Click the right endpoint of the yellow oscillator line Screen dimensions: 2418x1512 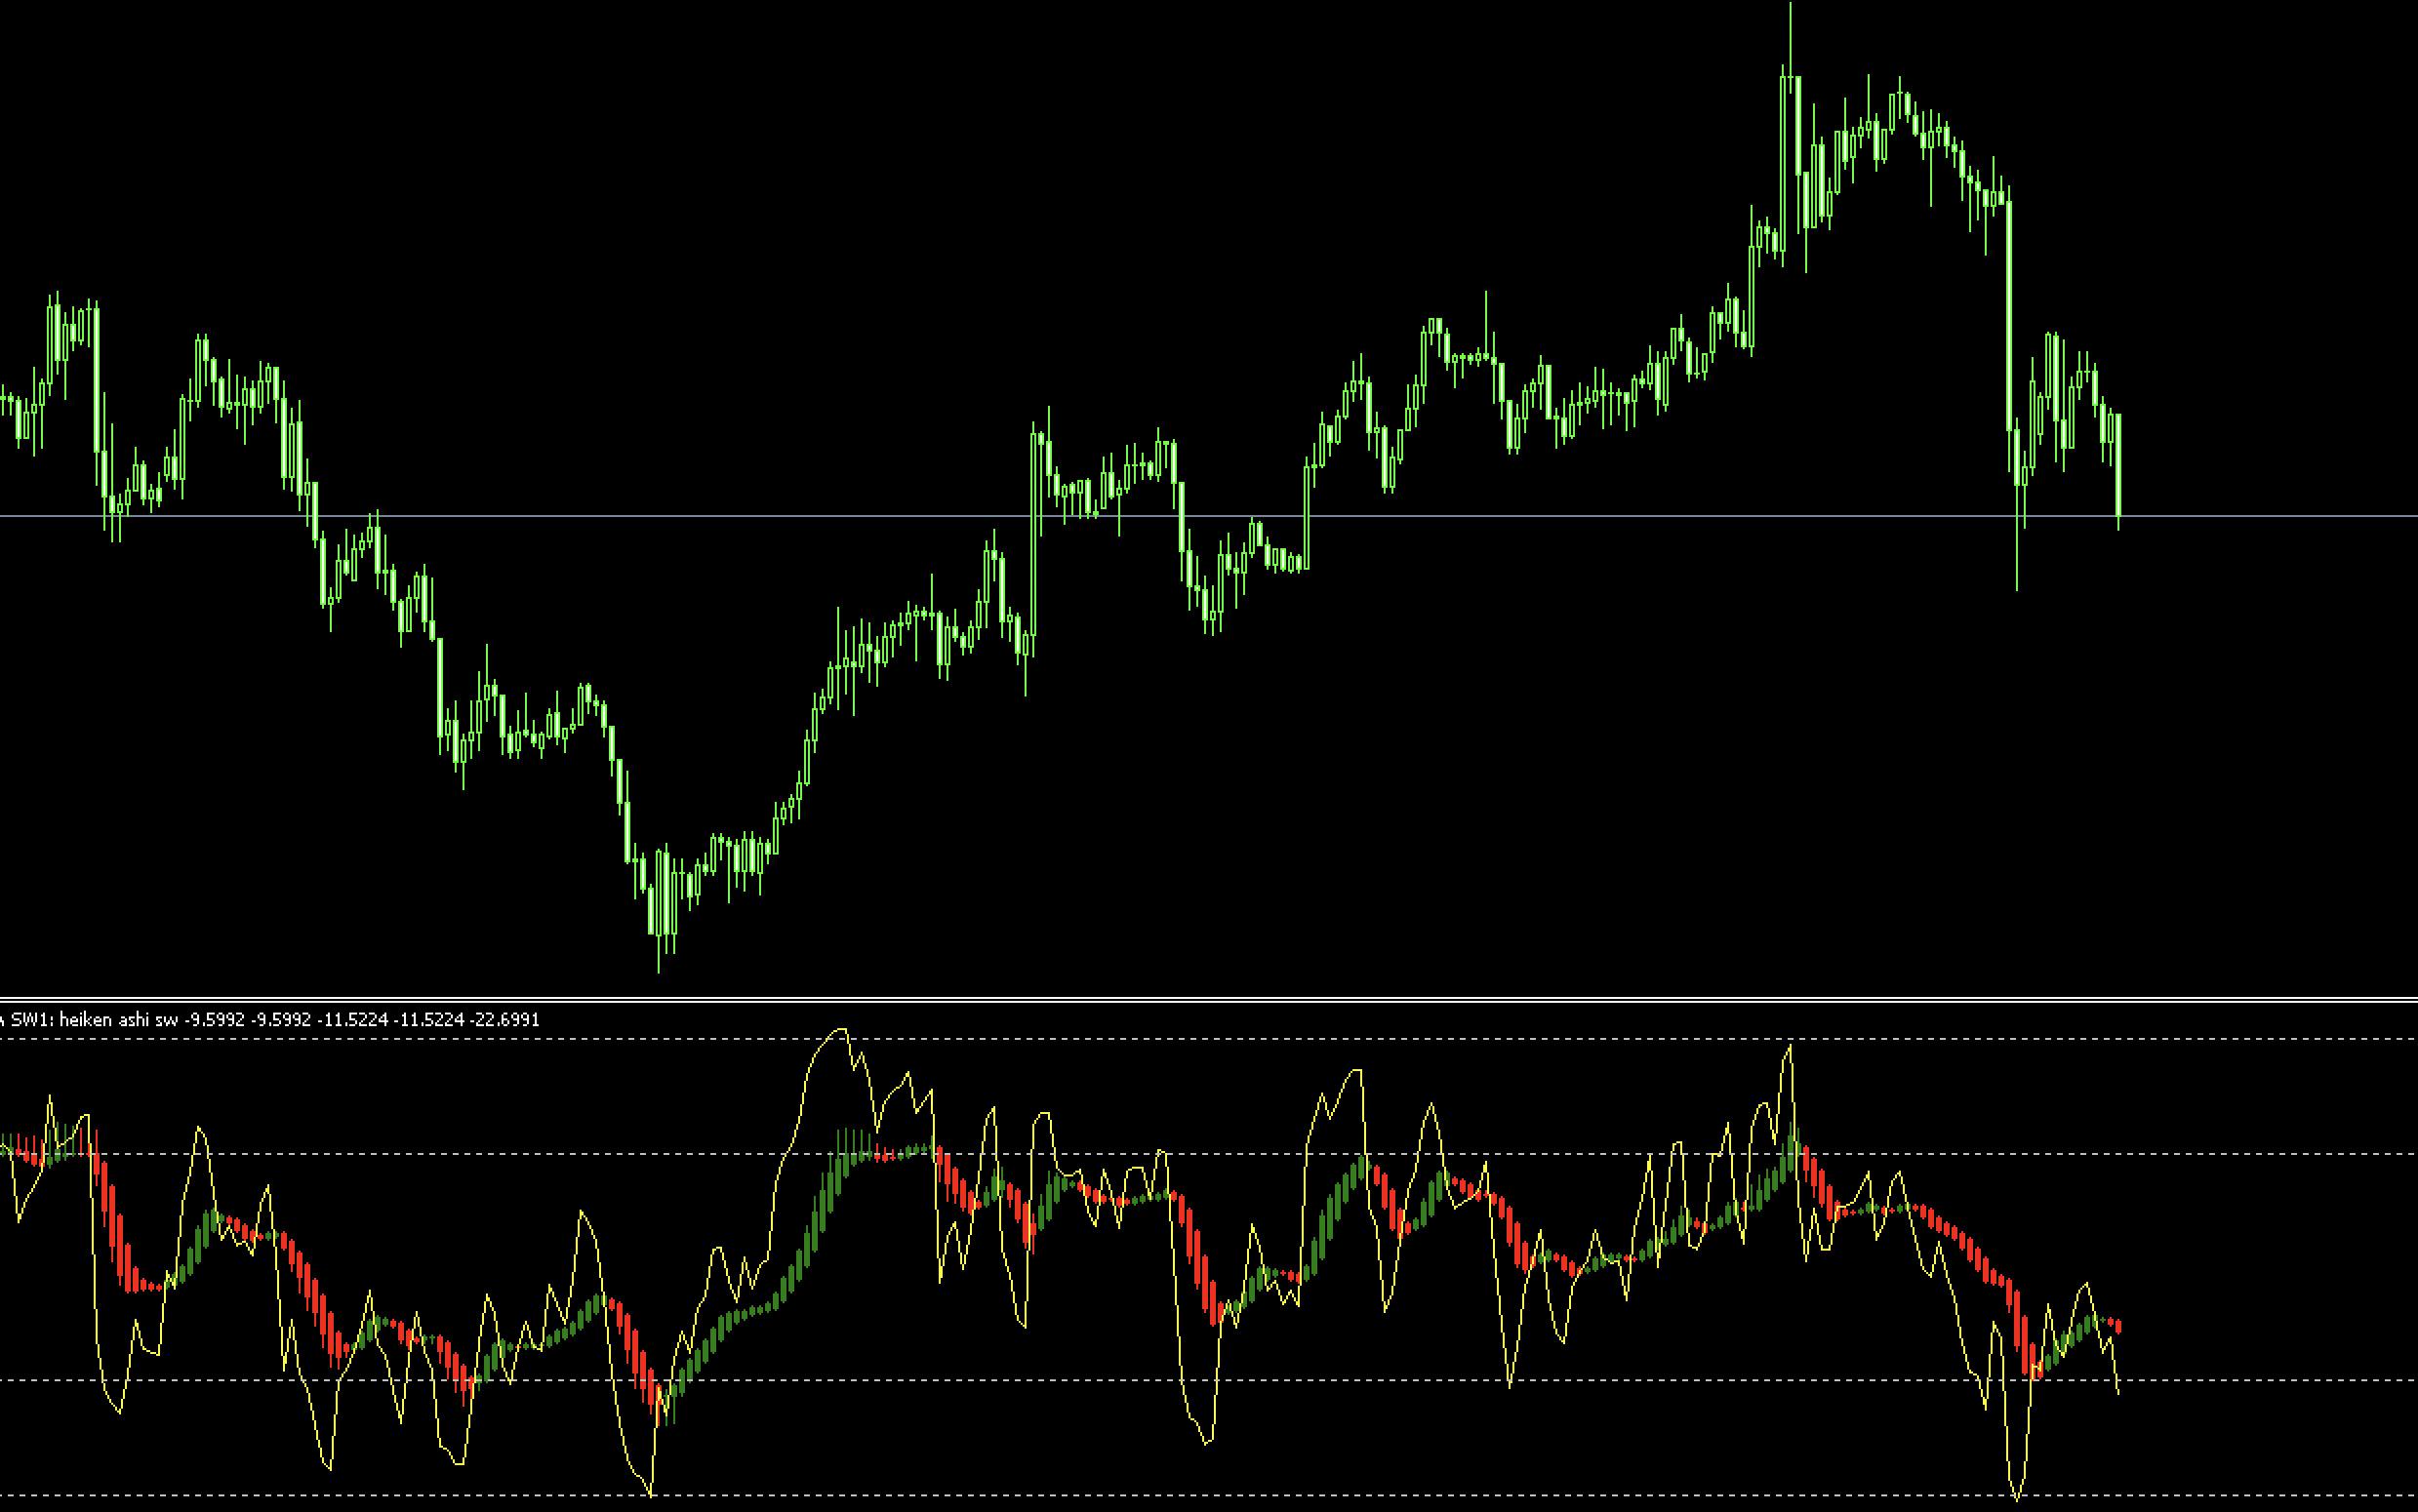coord(2118,1392)
